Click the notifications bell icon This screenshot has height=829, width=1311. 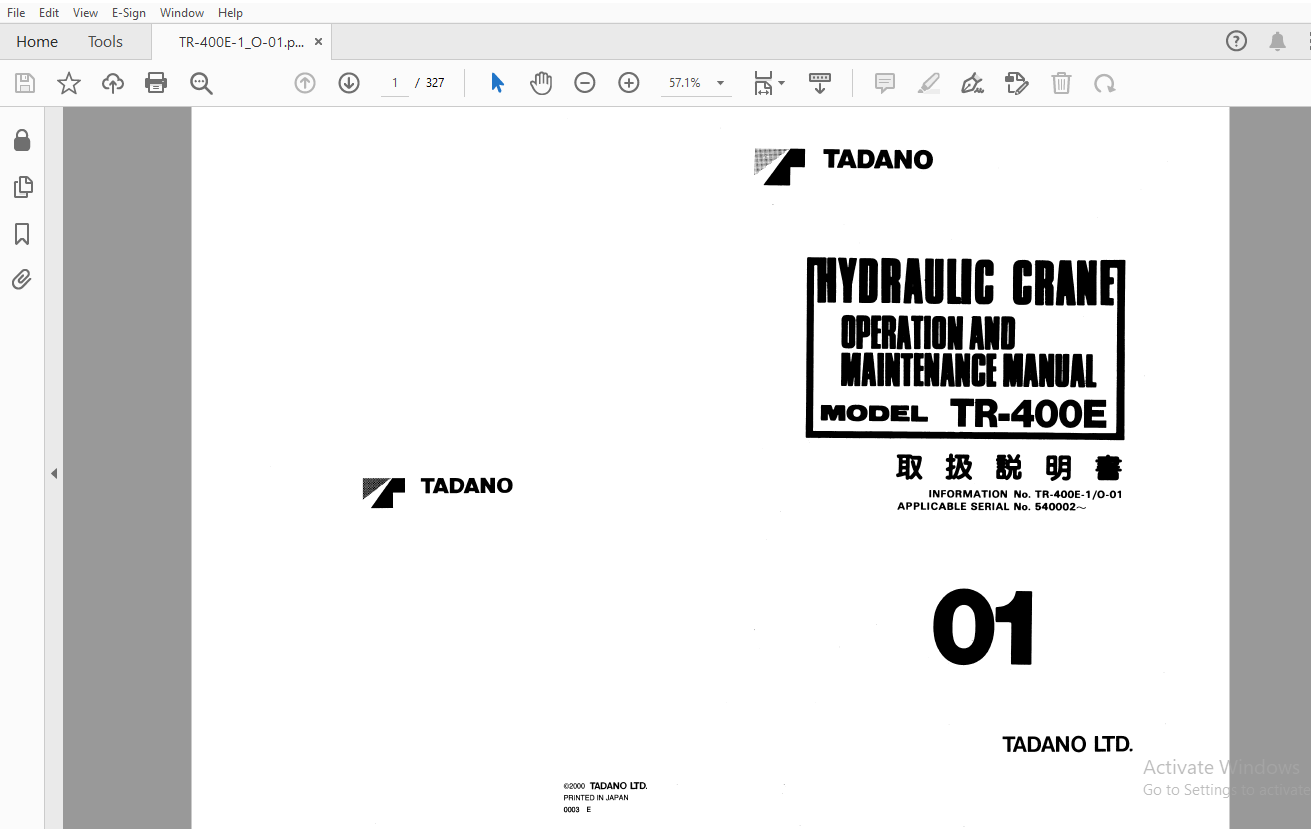(x=1278, y=41)
